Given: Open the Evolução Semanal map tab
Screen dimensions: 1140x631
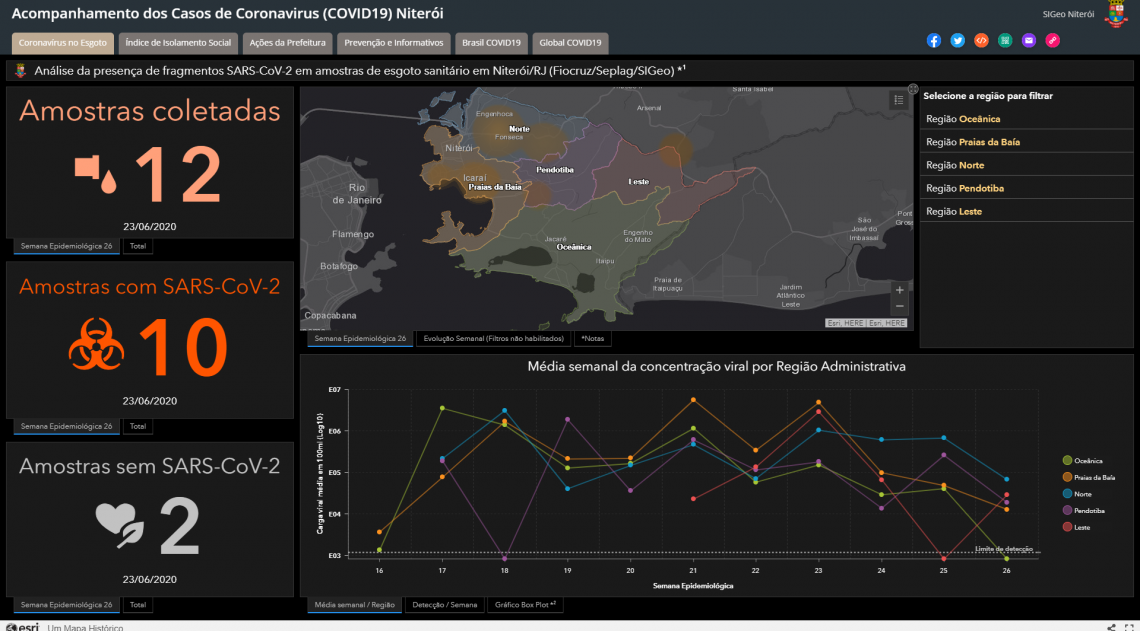Looking at the screenshot, I should [492, 339].
